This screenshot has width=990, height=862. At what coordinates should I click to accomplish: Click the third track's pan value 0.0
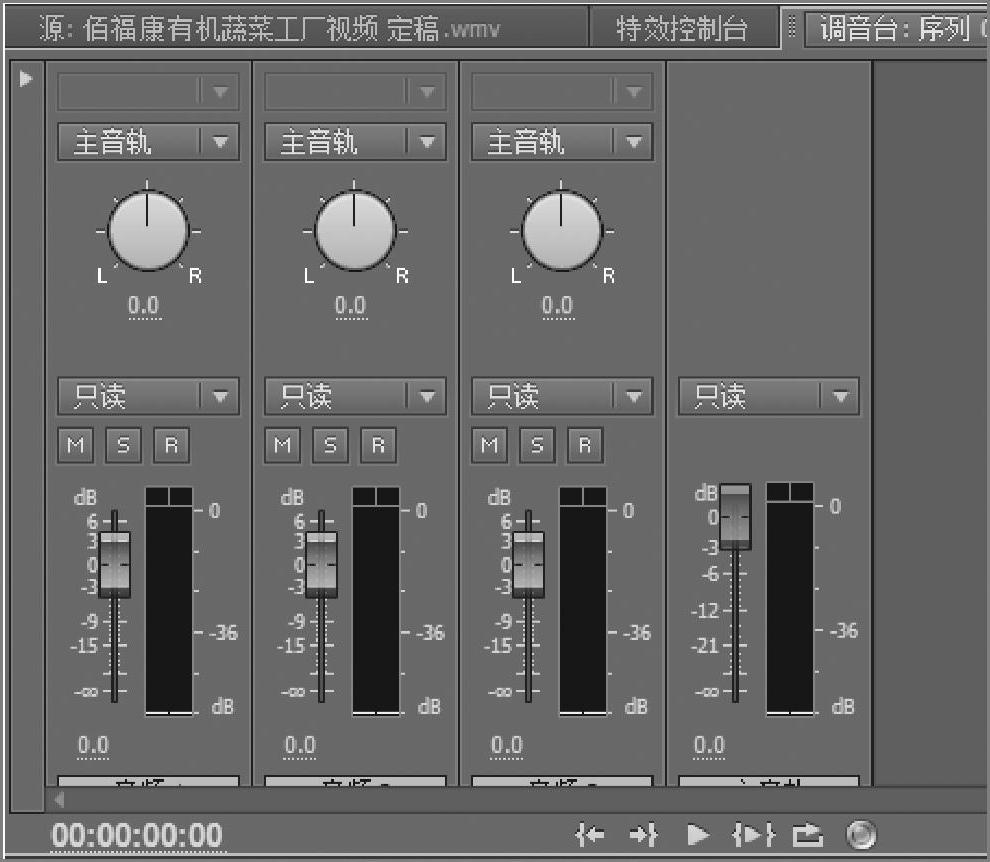click(x=558, y=306)
